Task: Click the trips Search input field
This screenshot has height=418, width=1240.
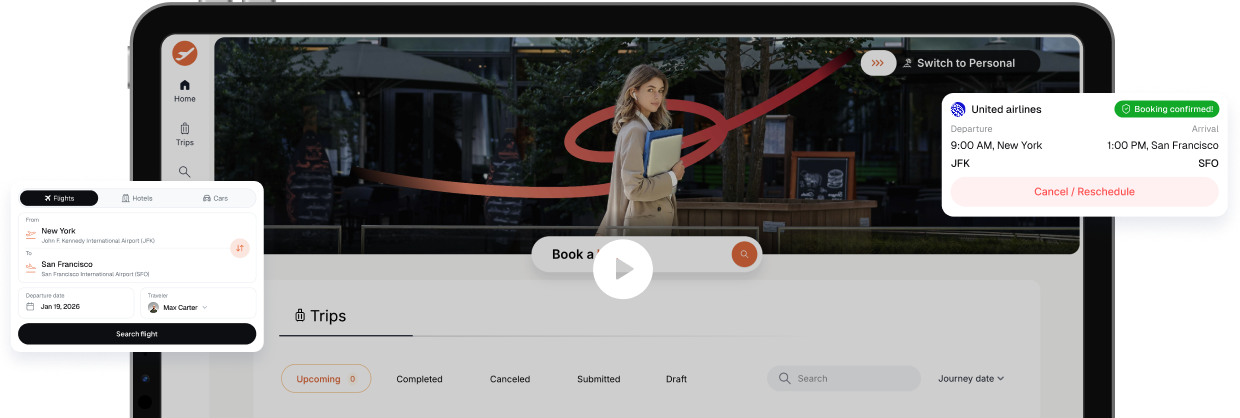Action: [x=844, y=379]
